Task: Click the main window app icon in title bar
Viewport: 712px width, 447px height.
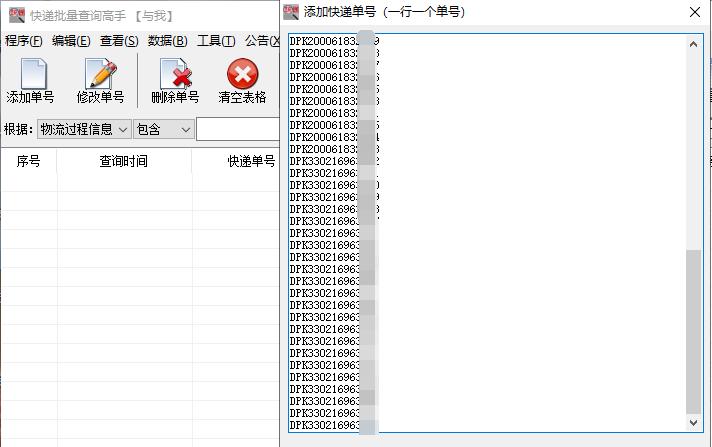Action: tap(15, 15)
